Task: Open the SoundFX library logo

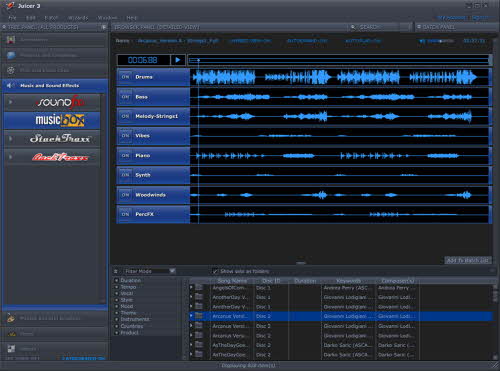Action: coord(60,102)
